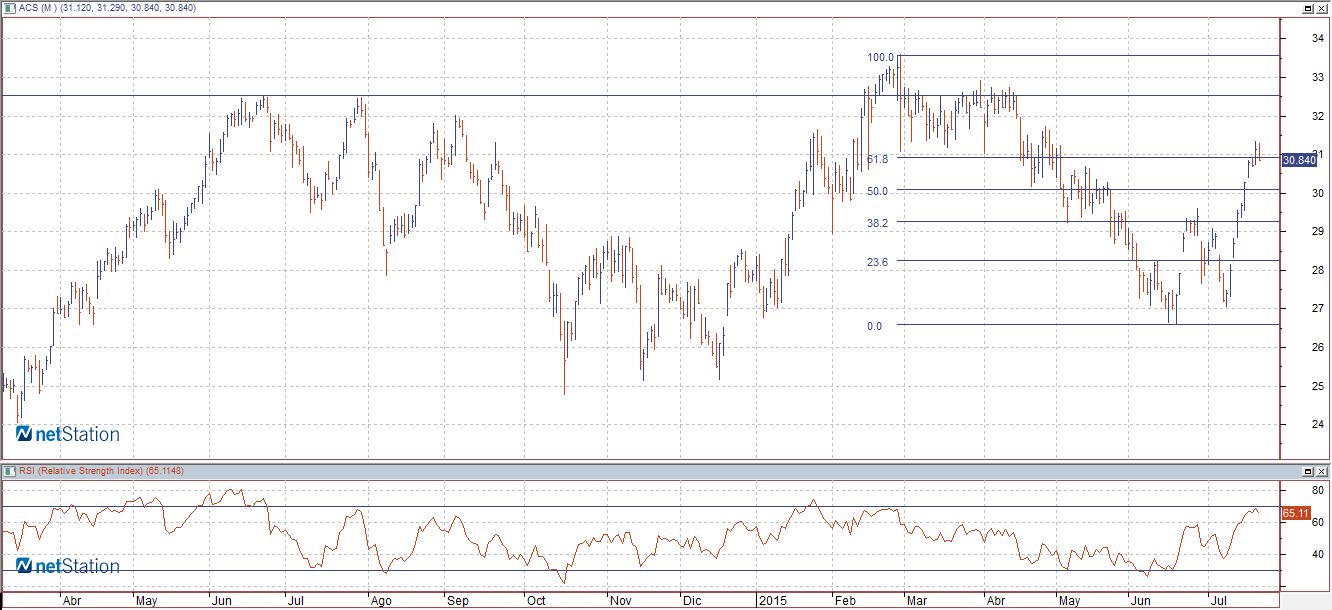
Task: Select the 23.6 Fibonacci level label
Action: (878, 261)
